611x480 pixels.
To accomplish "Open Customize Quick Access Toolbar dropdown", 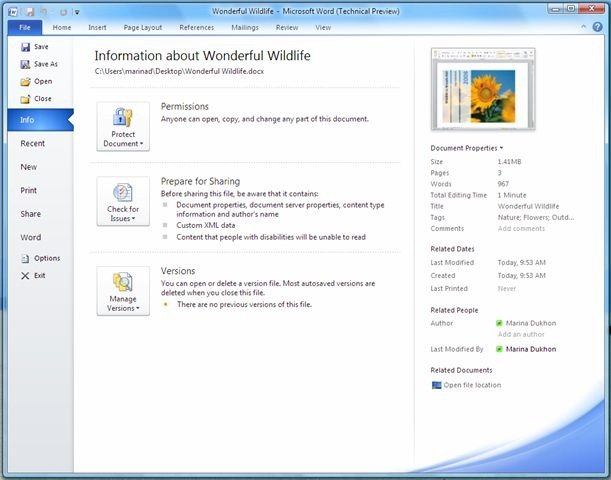I will (77, 12).
